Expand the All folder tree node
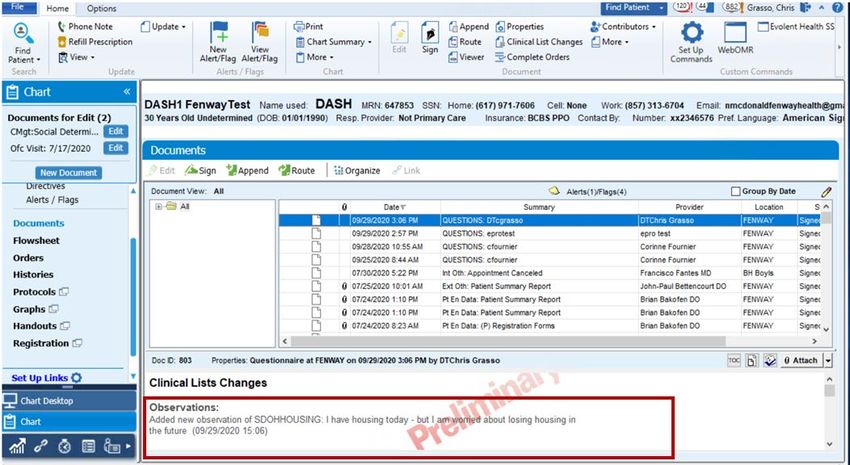Viewport: 850px width, 465px height. [158, 207]
